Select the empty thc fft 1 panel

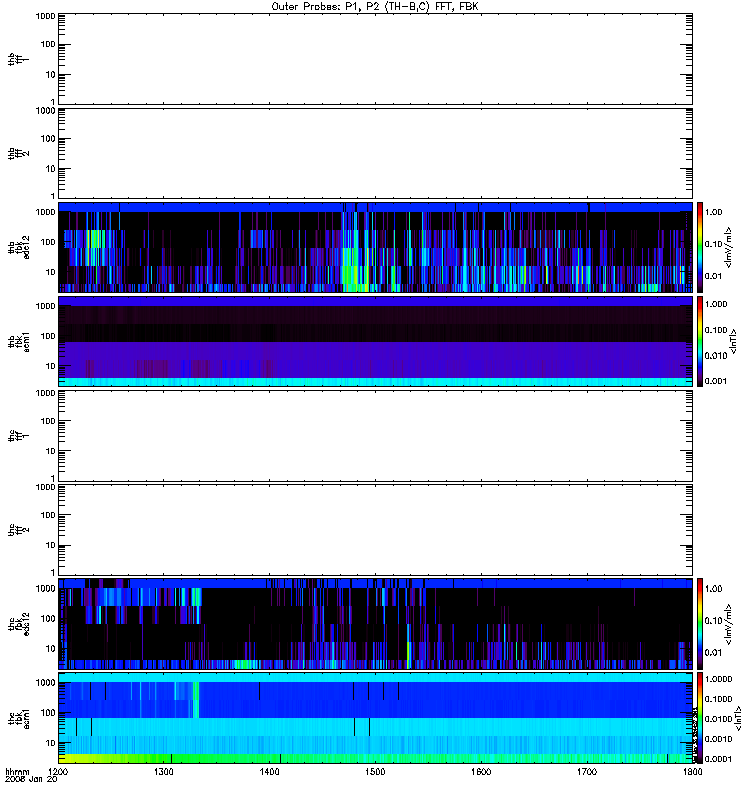point(376,436)
